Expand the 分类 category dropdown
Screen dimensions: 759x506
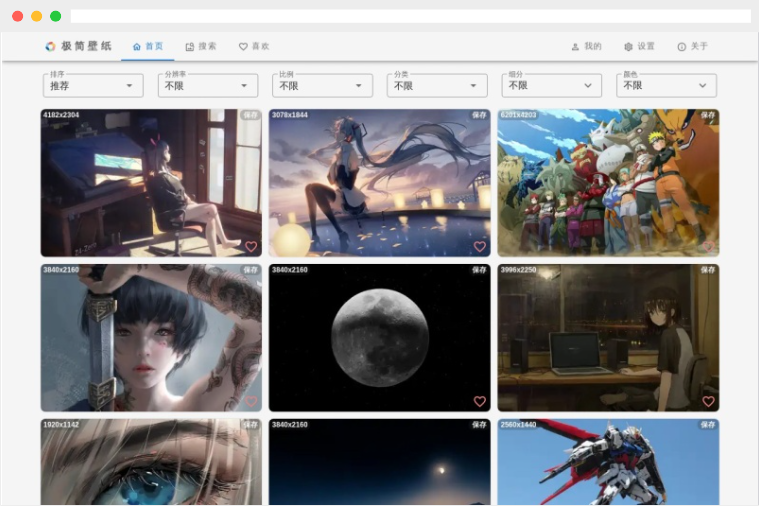coord(437,86)
